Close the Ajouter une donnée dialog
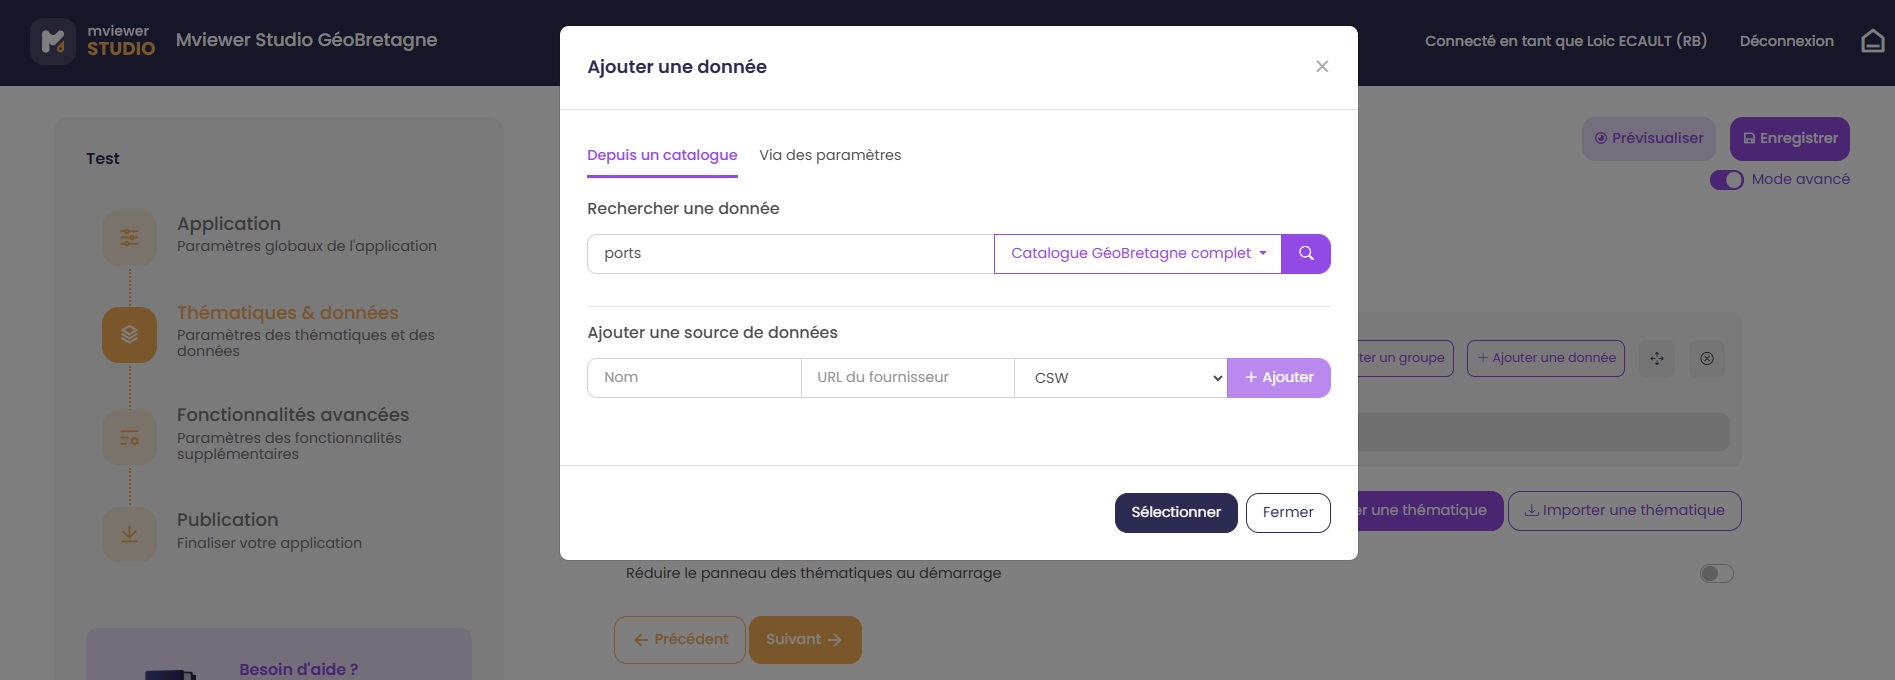 coord(1322,66)
